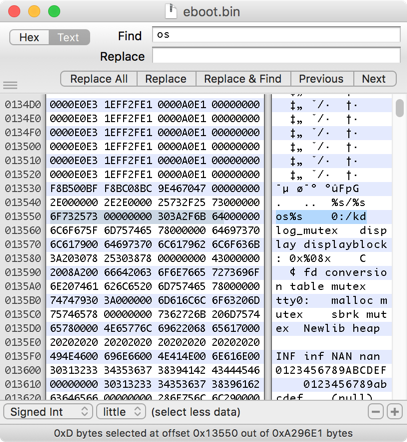Image resolution: width=407 pixels, height=442 pixels.
Task: Click Replace & Find button
Action: click(243, 79)
